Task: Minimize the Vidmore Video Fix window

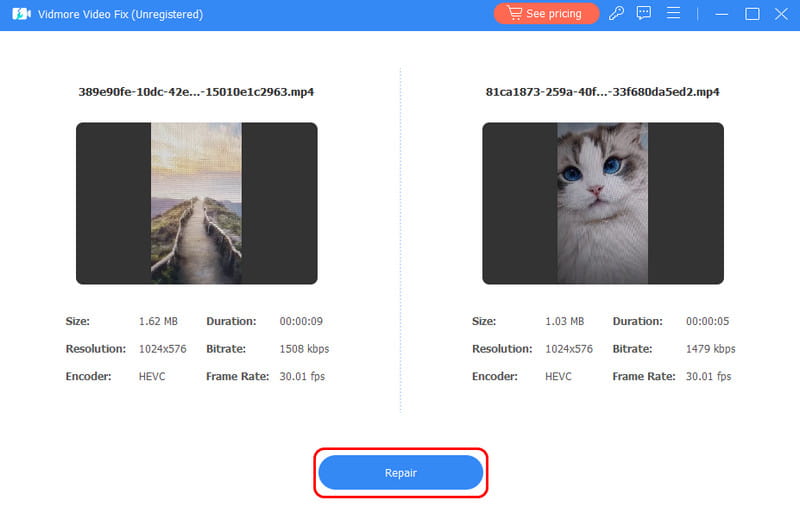Action: (x=721, y=14)
